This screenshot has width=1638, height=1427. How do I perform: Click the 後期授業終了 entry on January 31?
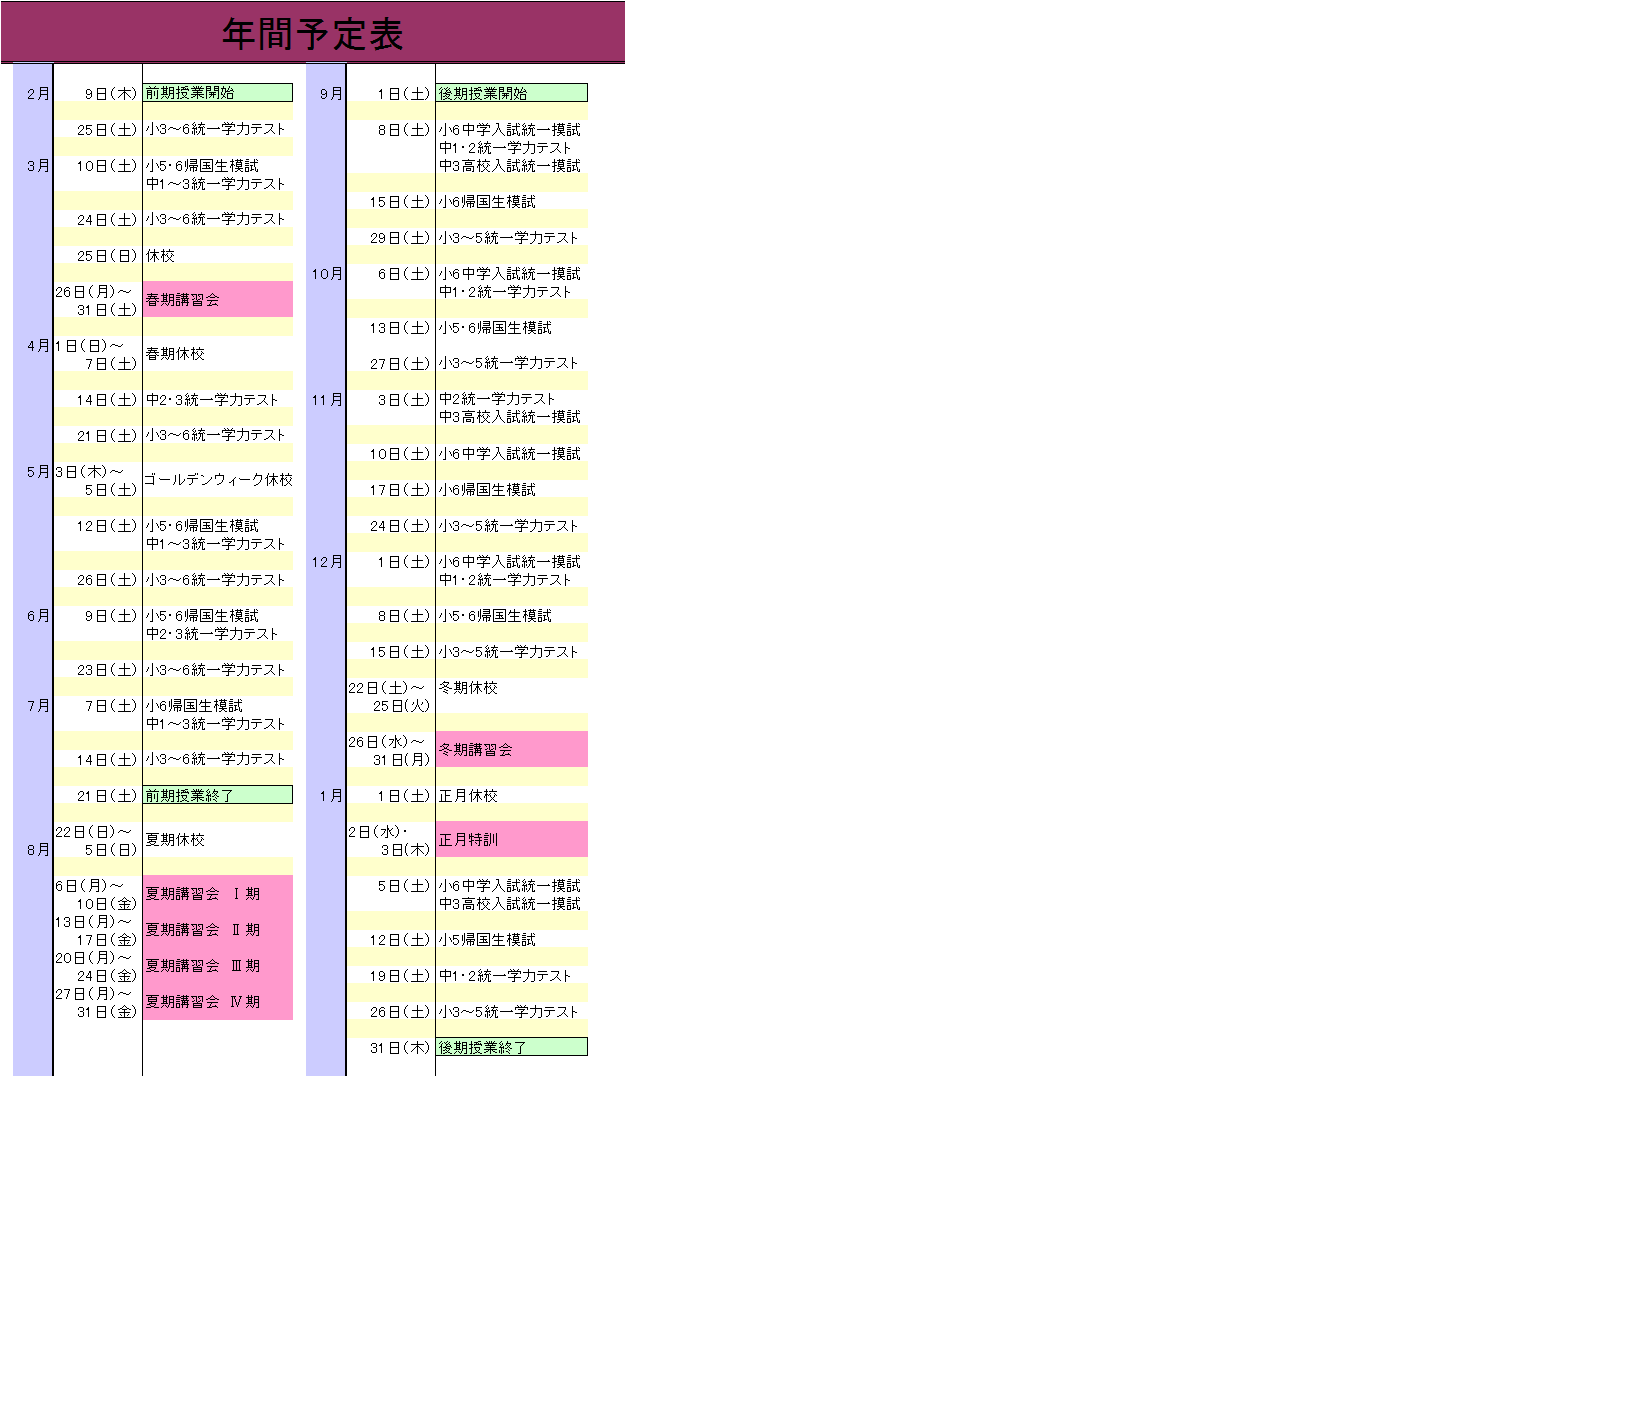click(x=511, y=1047)
